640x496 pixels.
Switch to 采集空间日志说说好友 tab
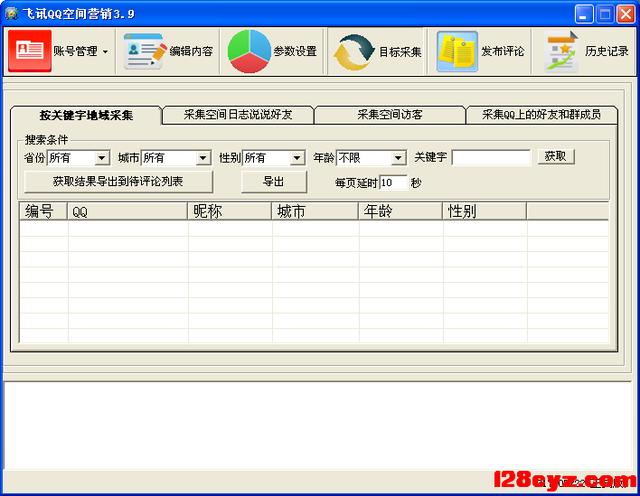point(238,115)
